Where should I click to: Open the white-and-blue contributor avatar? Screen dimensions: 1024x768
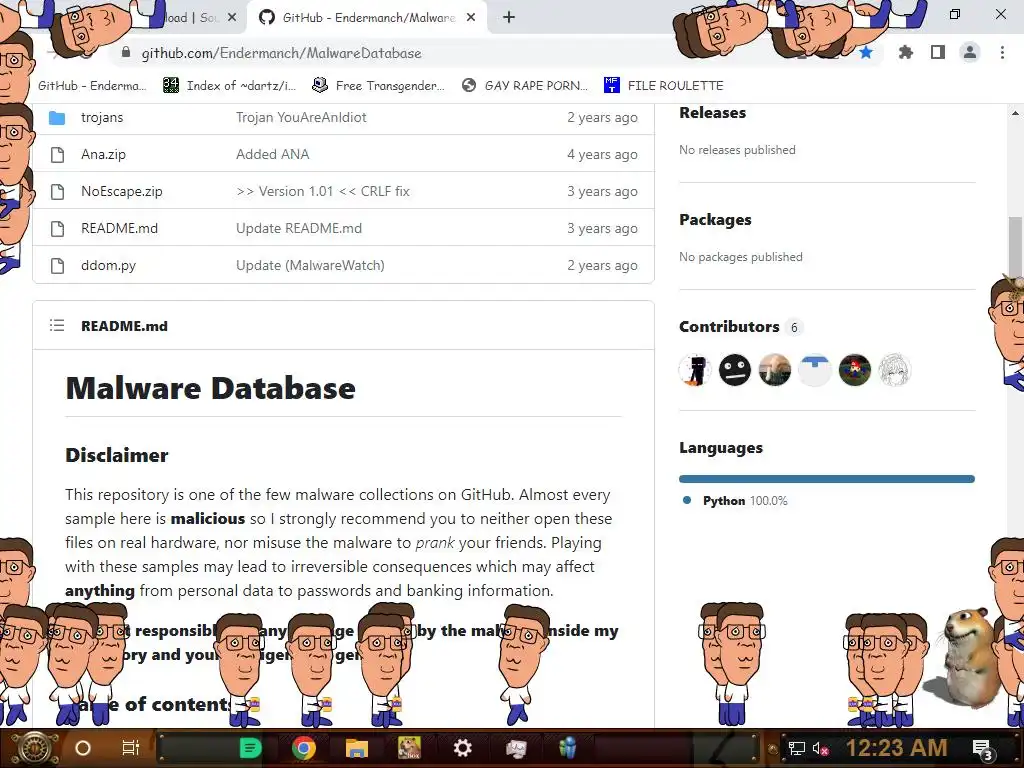click(x=814, y=370)
